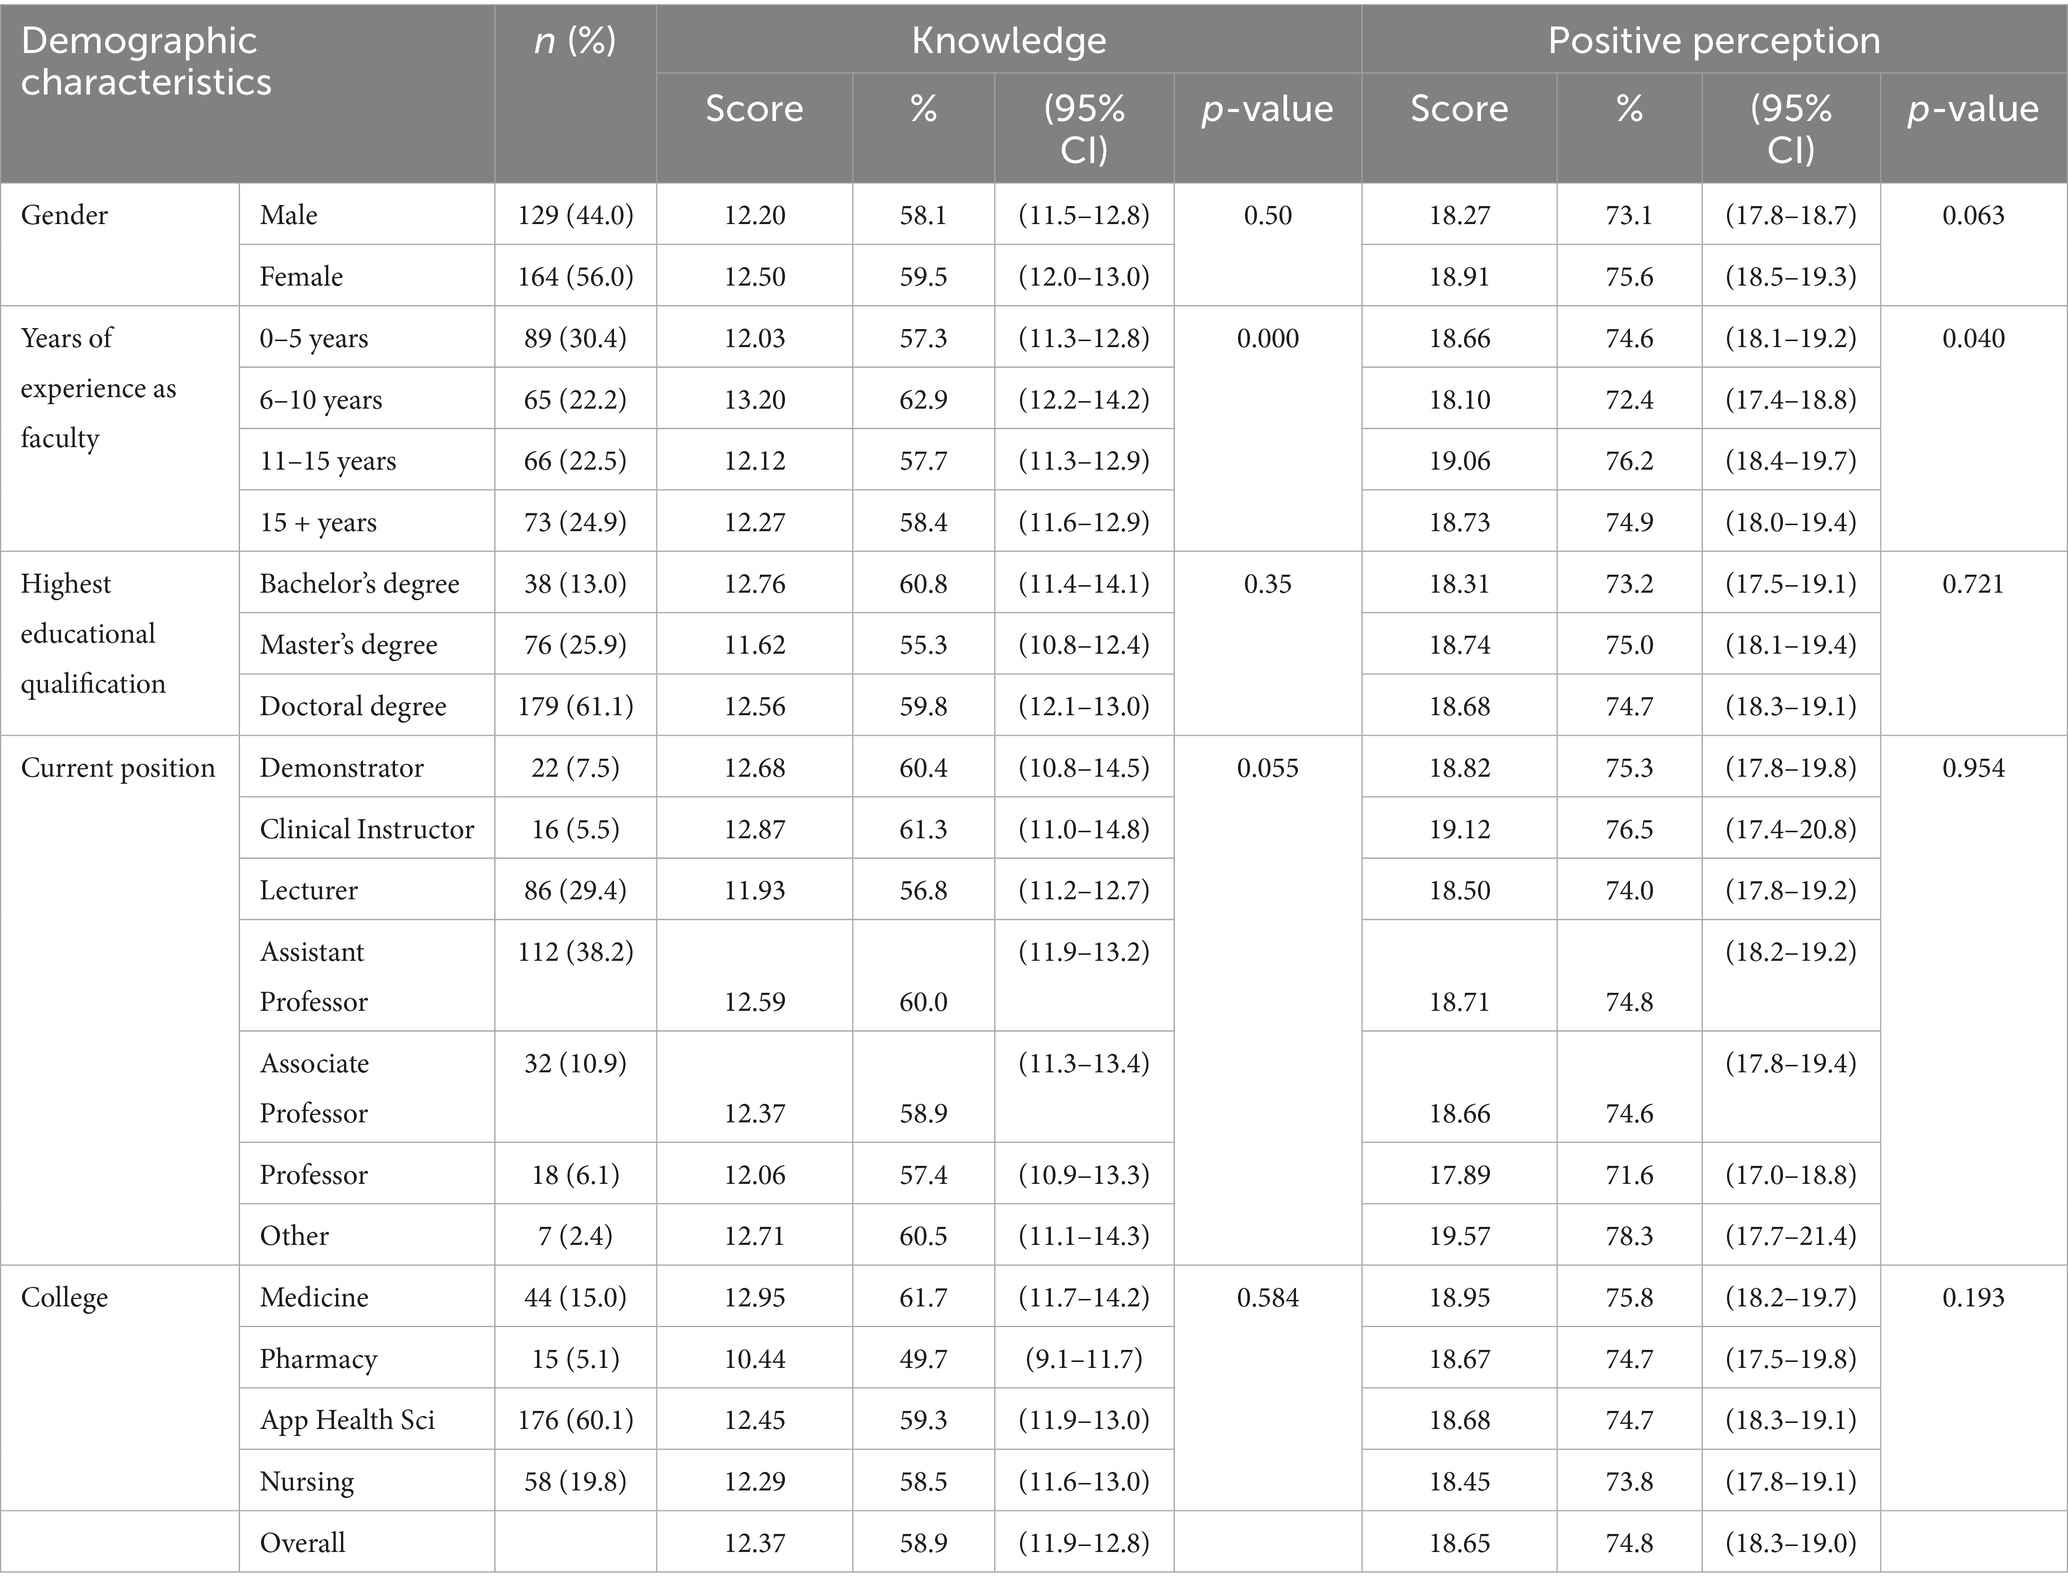Select the Clinical Instructor row label
This screenshot has height=1590, width=2068.
point(366,829)
